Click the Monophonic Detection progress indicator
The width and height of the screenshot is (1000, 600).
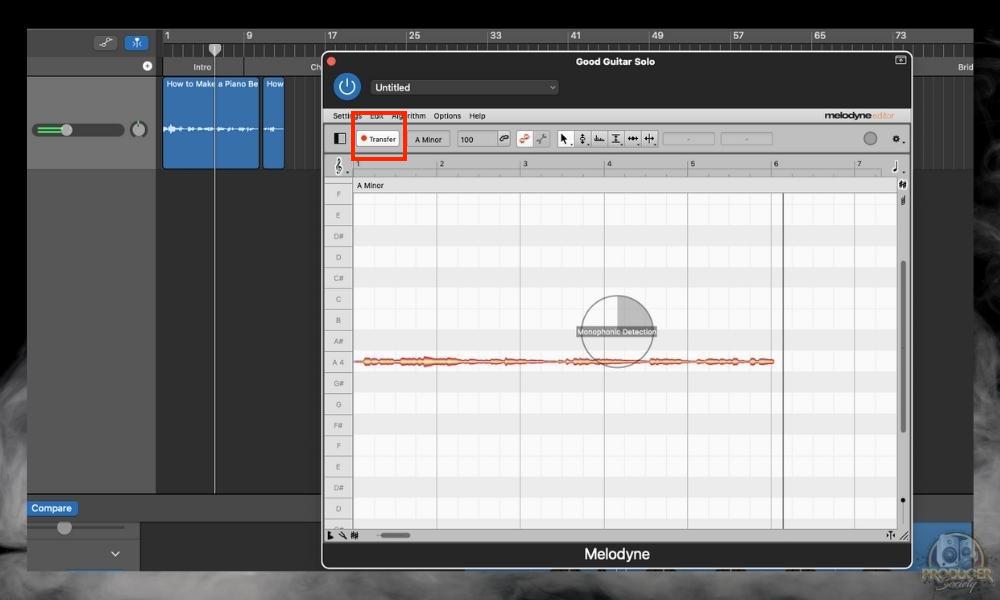tap(617, 332)
